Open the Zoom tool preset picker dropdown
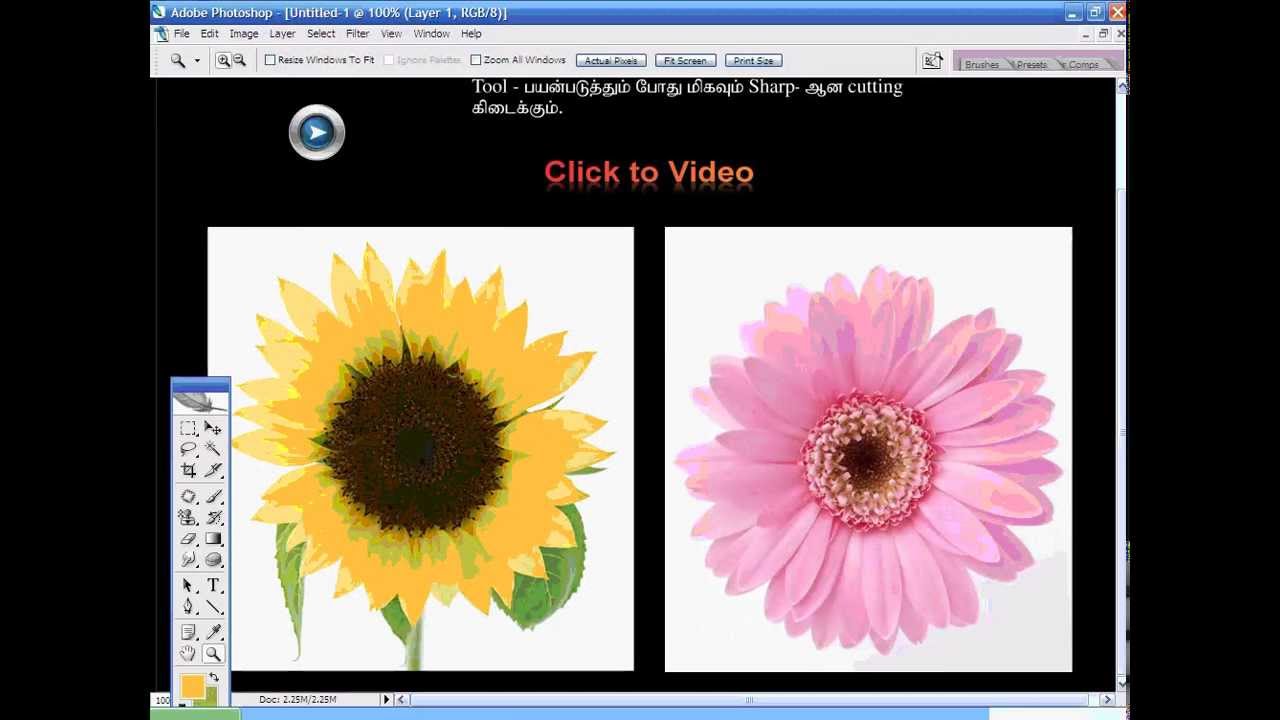 tap(197, 60)
